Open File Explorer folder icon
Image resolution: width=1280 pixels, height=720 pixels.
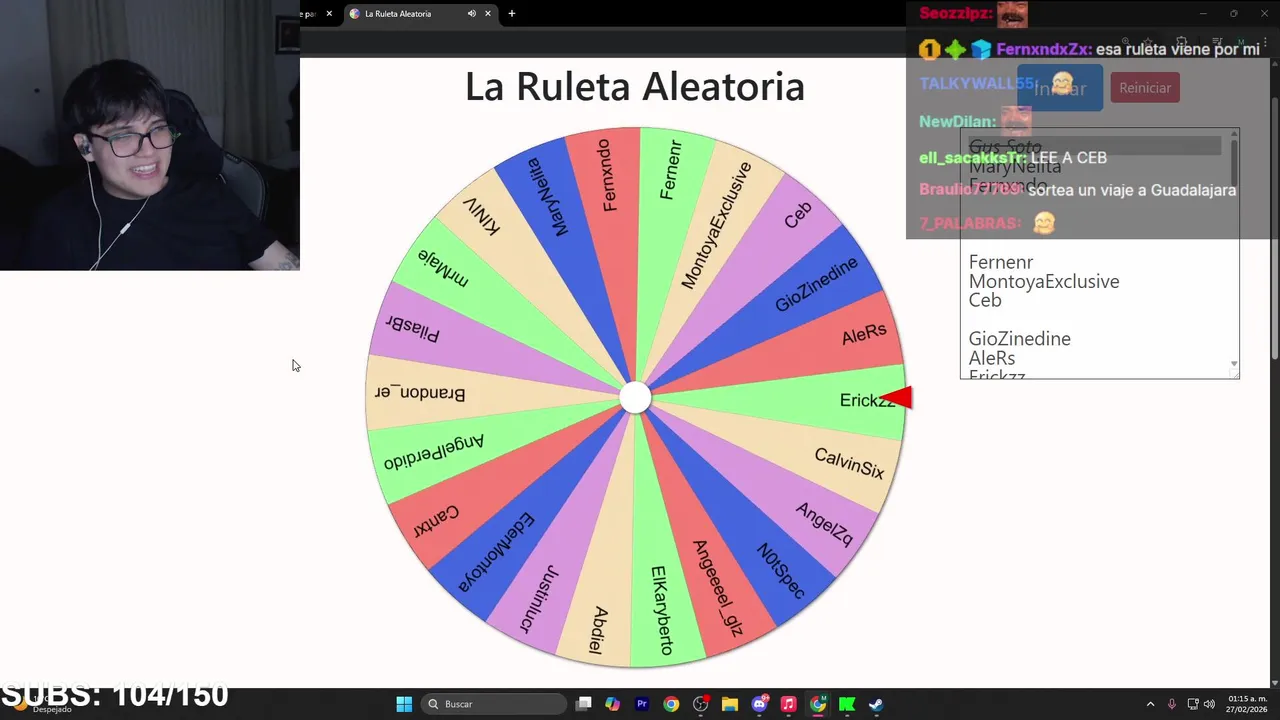click(x=730, y=704)
